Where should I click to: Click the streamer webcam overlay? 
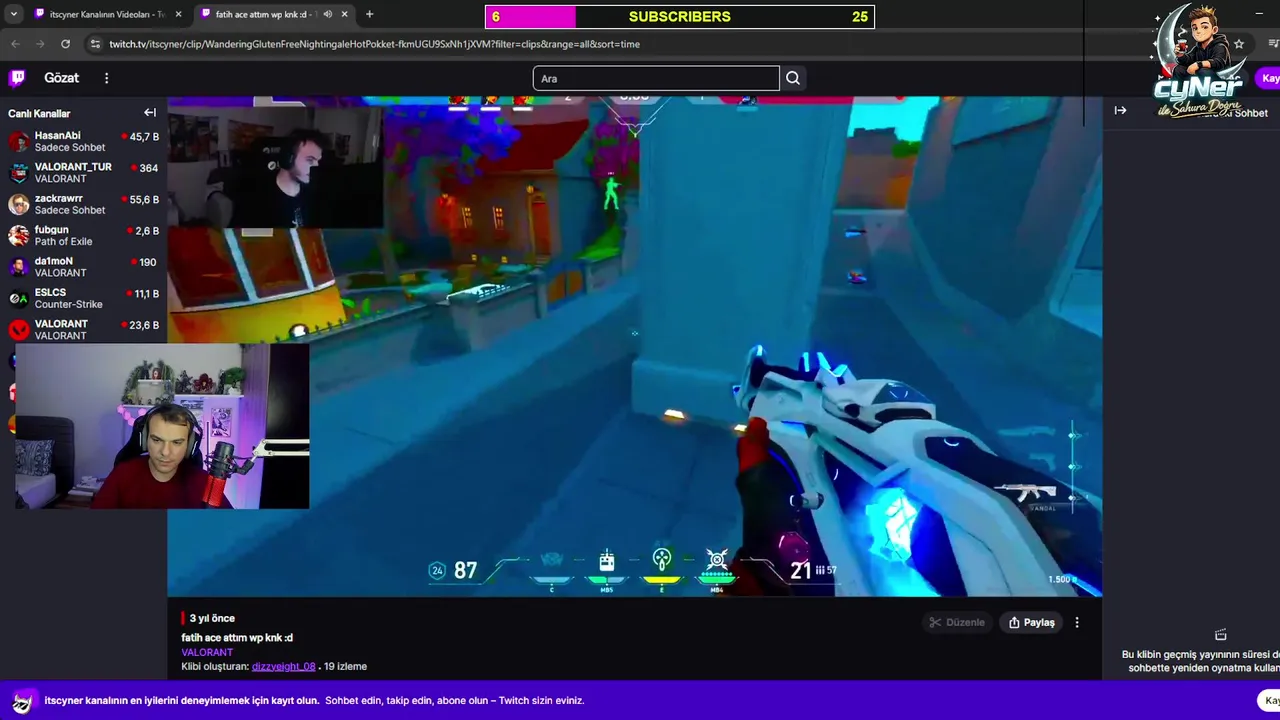point(162,427)
